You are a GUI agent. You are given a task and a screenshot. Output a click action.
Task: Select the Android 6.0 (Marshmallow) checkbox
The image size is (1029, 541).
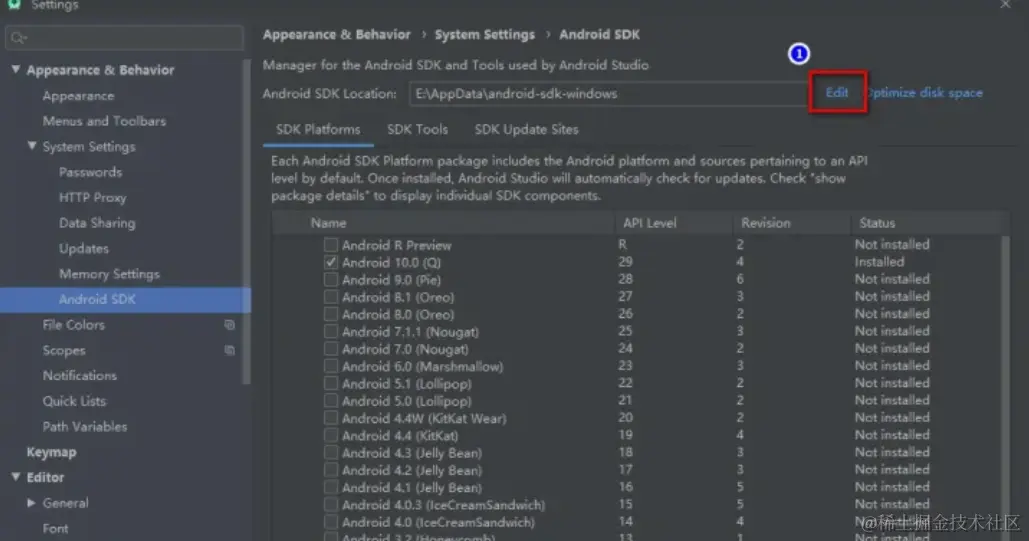click(x=330, y=366)
